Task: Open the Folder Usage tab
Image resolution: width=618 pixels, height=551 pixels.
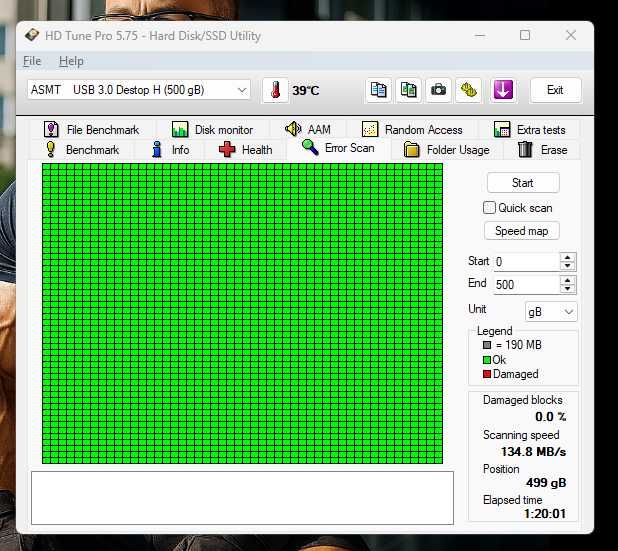Action: coord(447,150)
